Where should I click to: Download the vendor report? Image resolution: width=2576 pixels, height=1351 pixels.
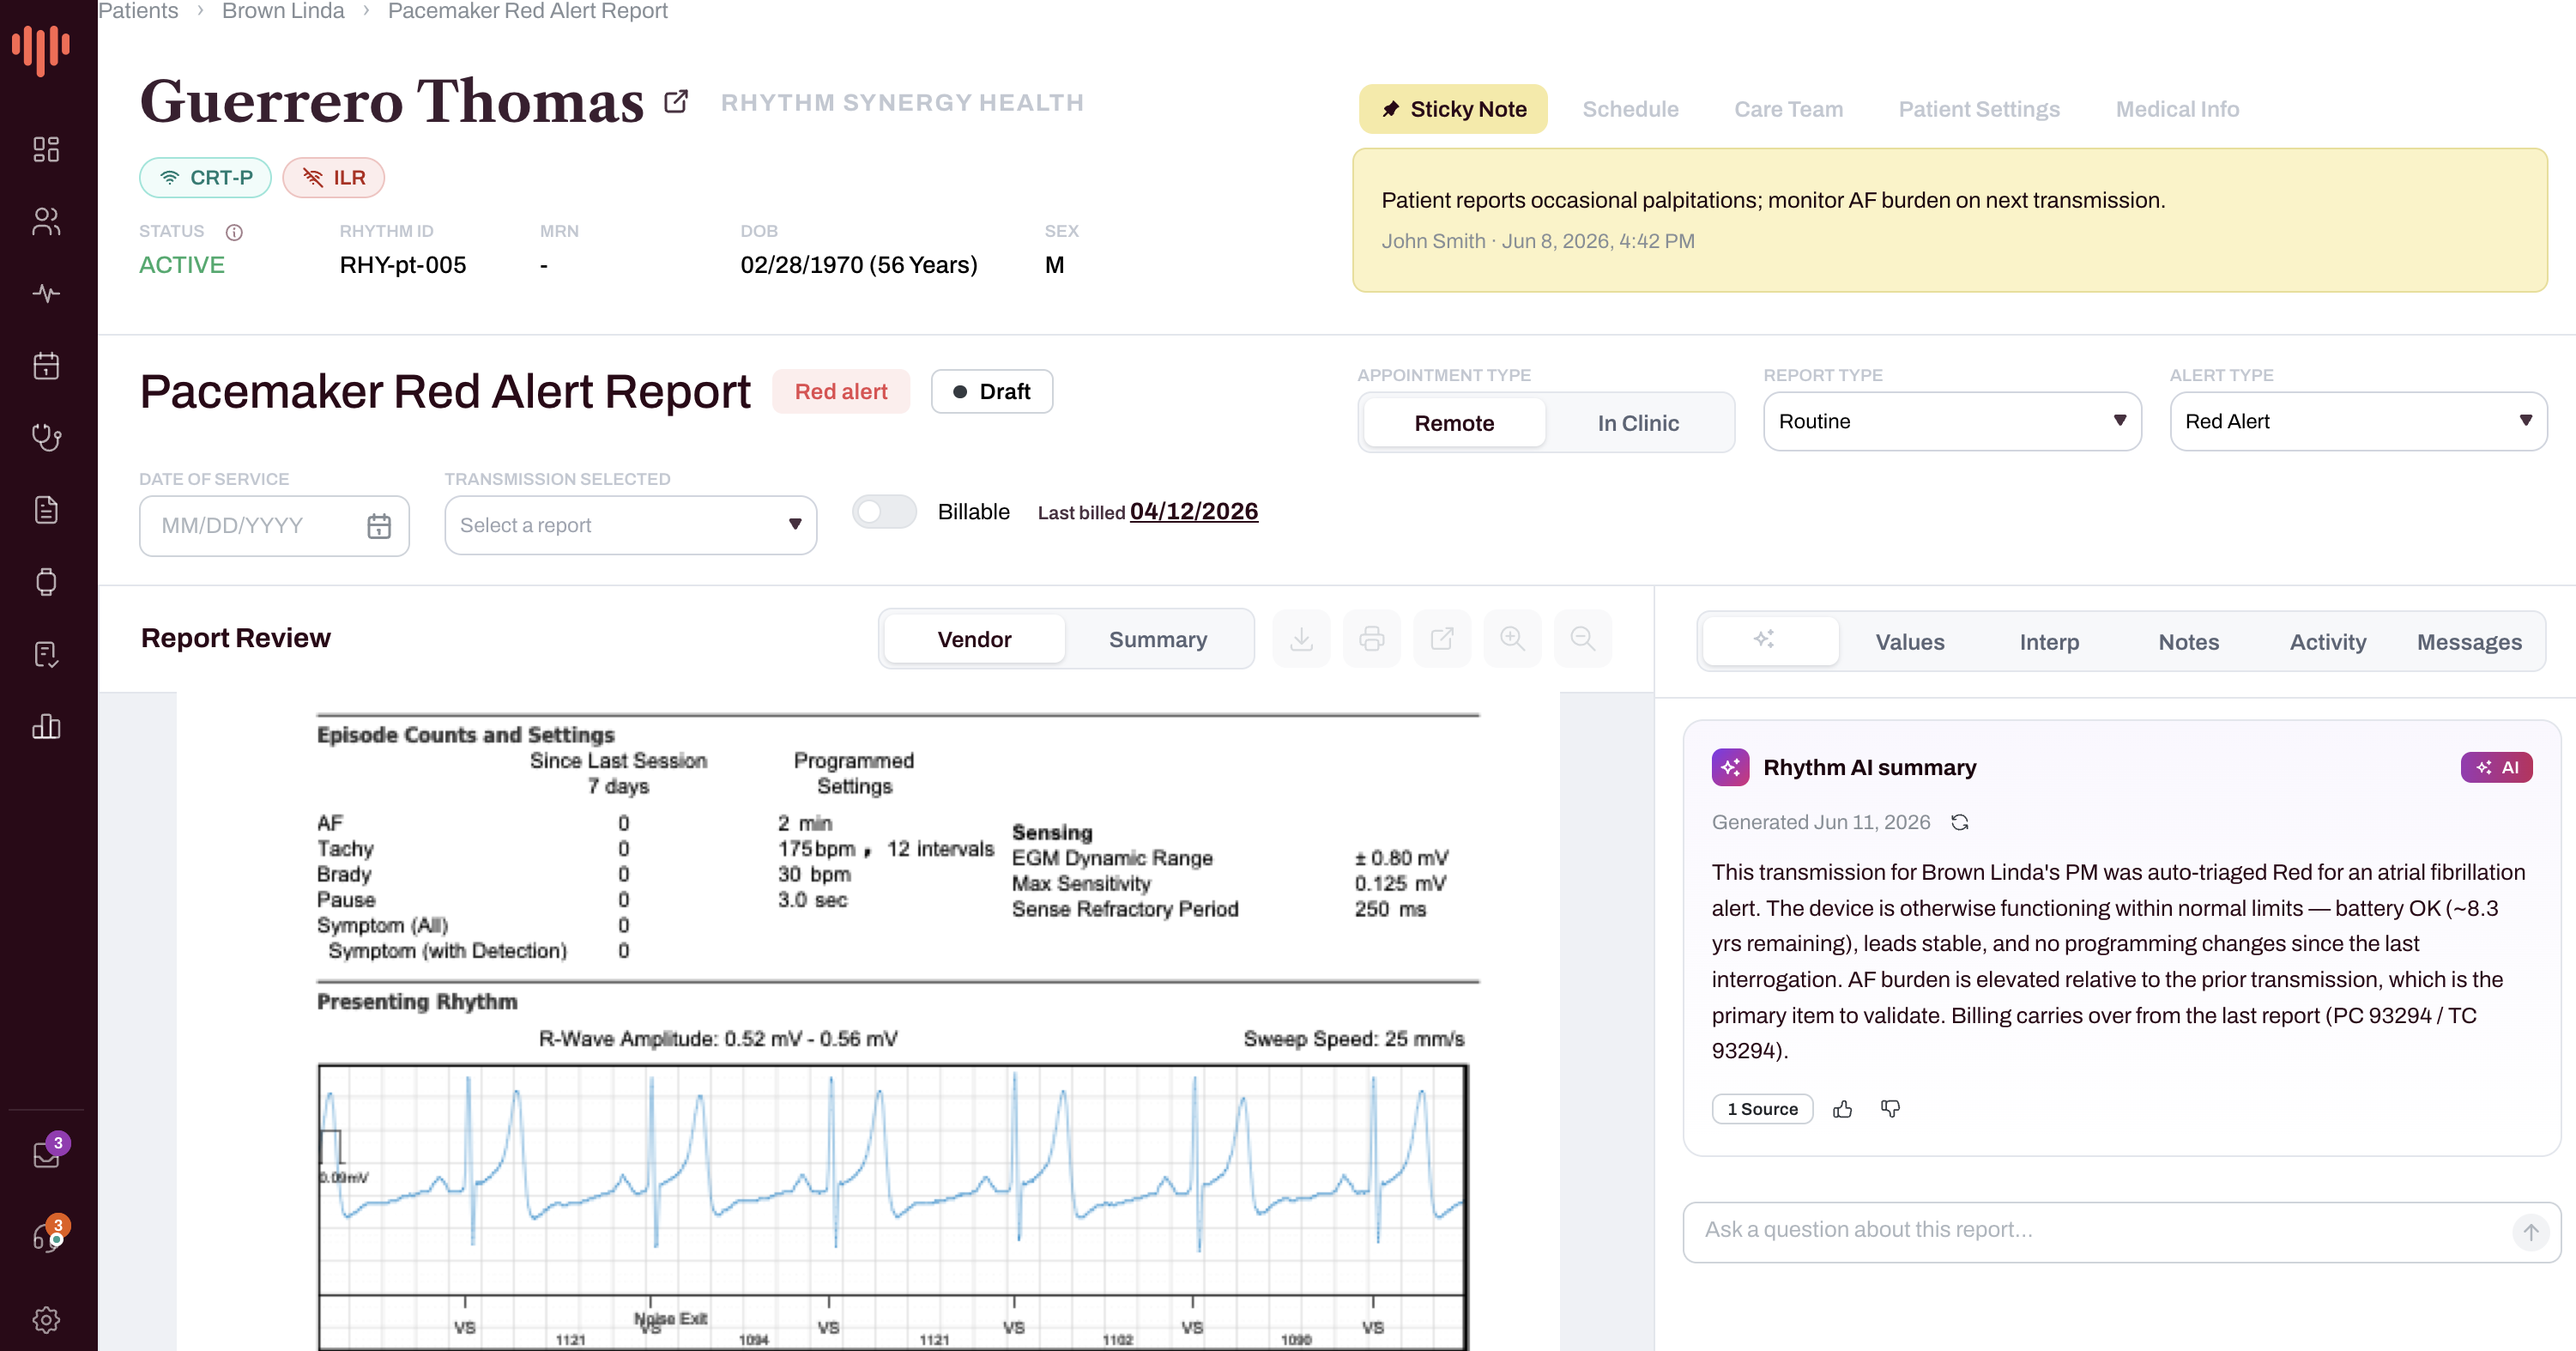coord(1301,638)
